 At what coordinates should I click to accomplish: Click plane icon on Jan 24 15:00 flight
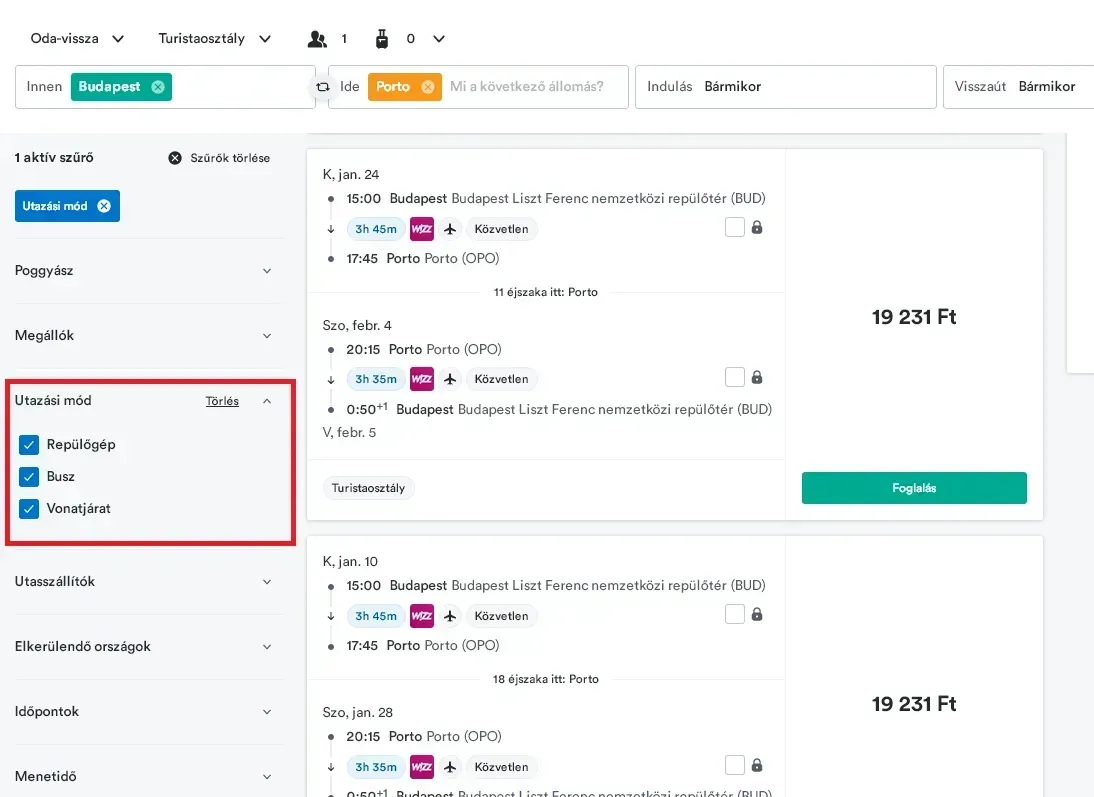point(450,229)
